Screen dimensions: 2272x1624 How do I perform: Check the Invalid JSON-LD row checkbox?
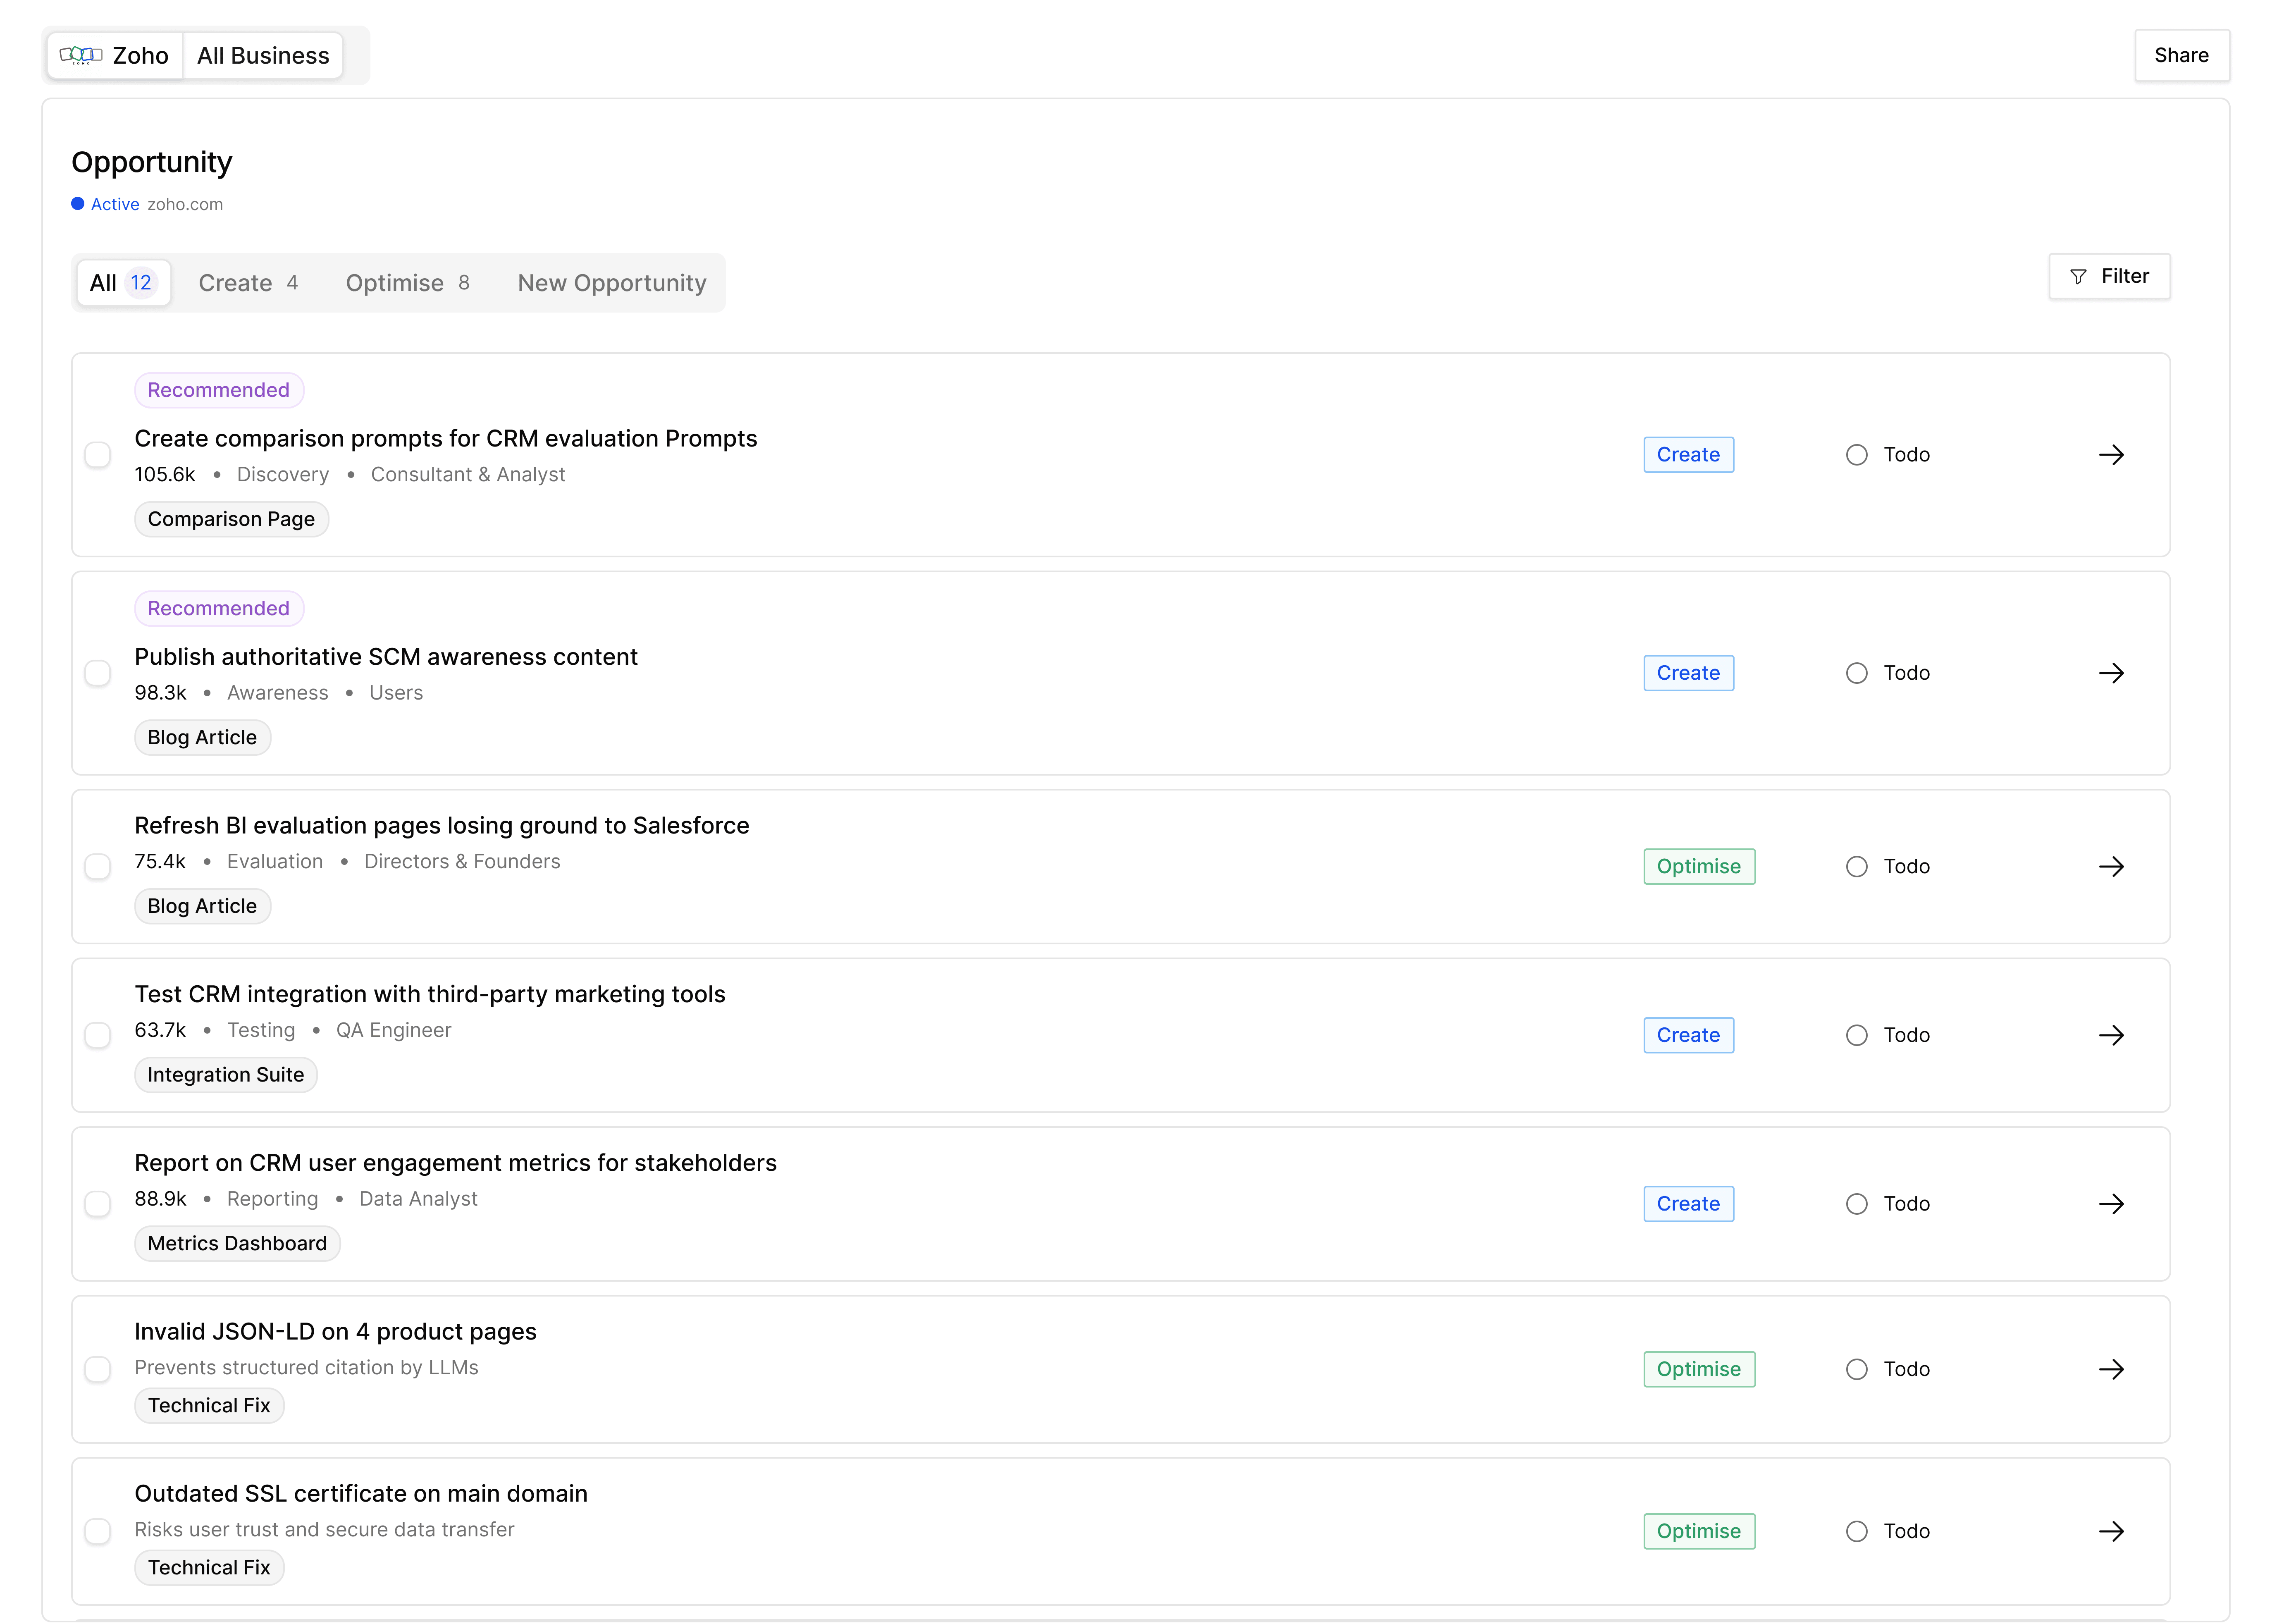98,1369
